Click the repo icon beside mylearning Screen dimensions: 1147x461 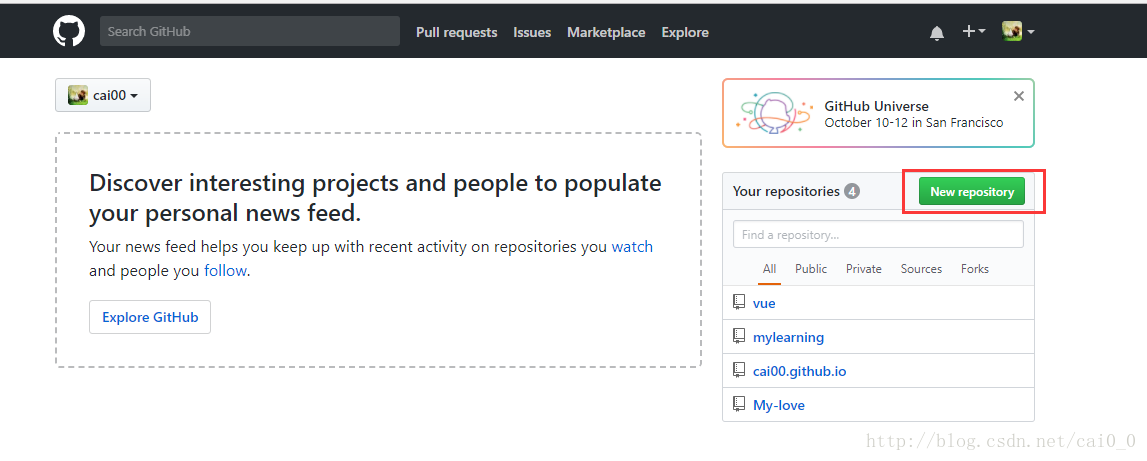[x=739, y=336]
